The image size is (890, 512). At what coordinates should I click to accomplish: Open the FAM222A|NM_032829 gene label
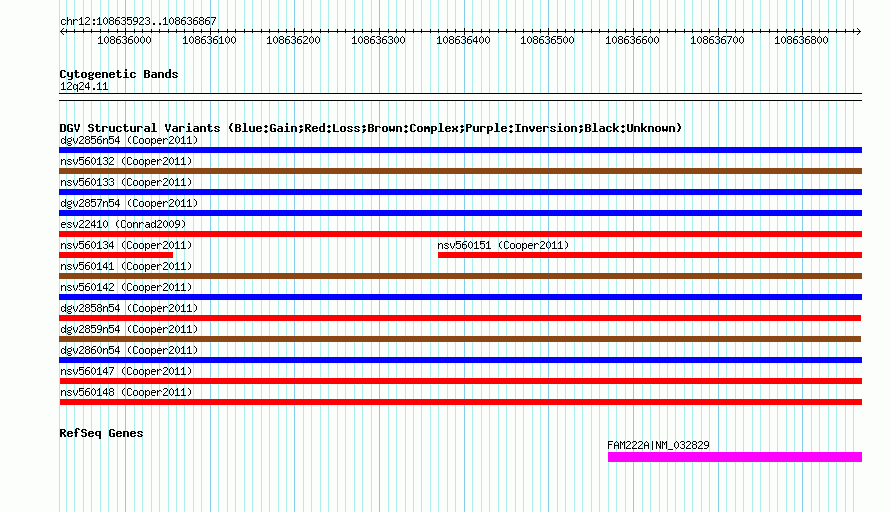(658, 446)
